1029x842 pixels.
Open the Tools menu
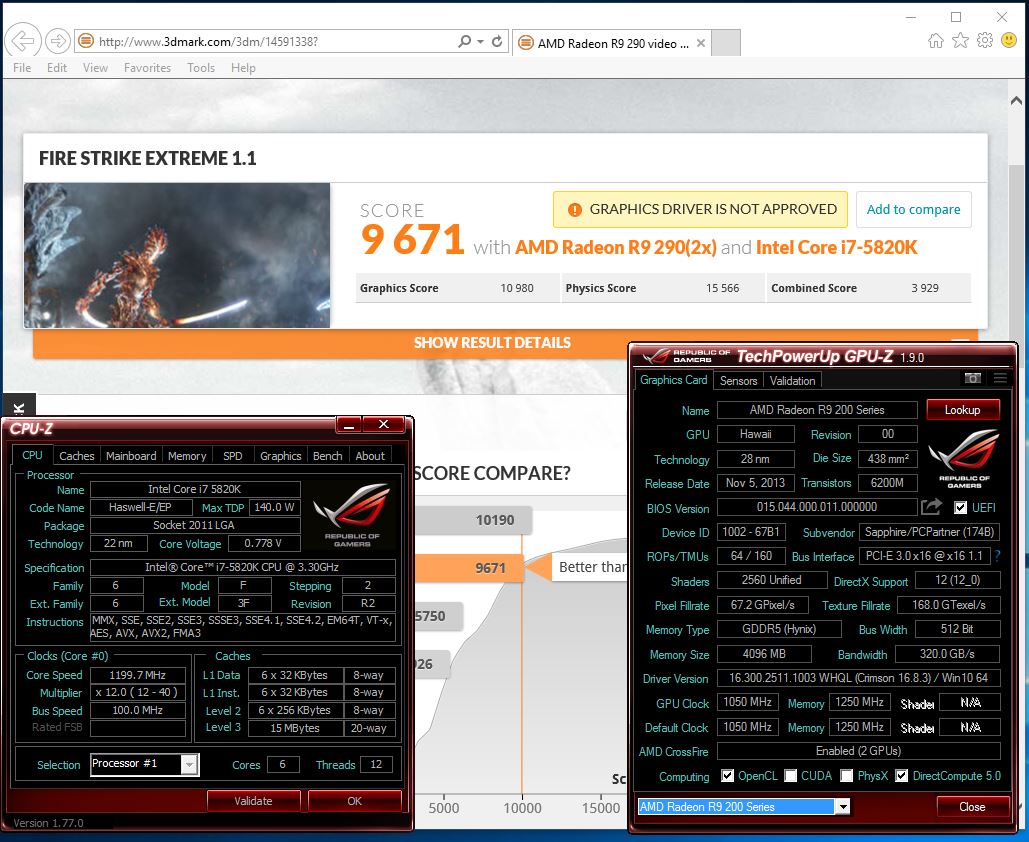pyautogui.click(x=201, y=68)
